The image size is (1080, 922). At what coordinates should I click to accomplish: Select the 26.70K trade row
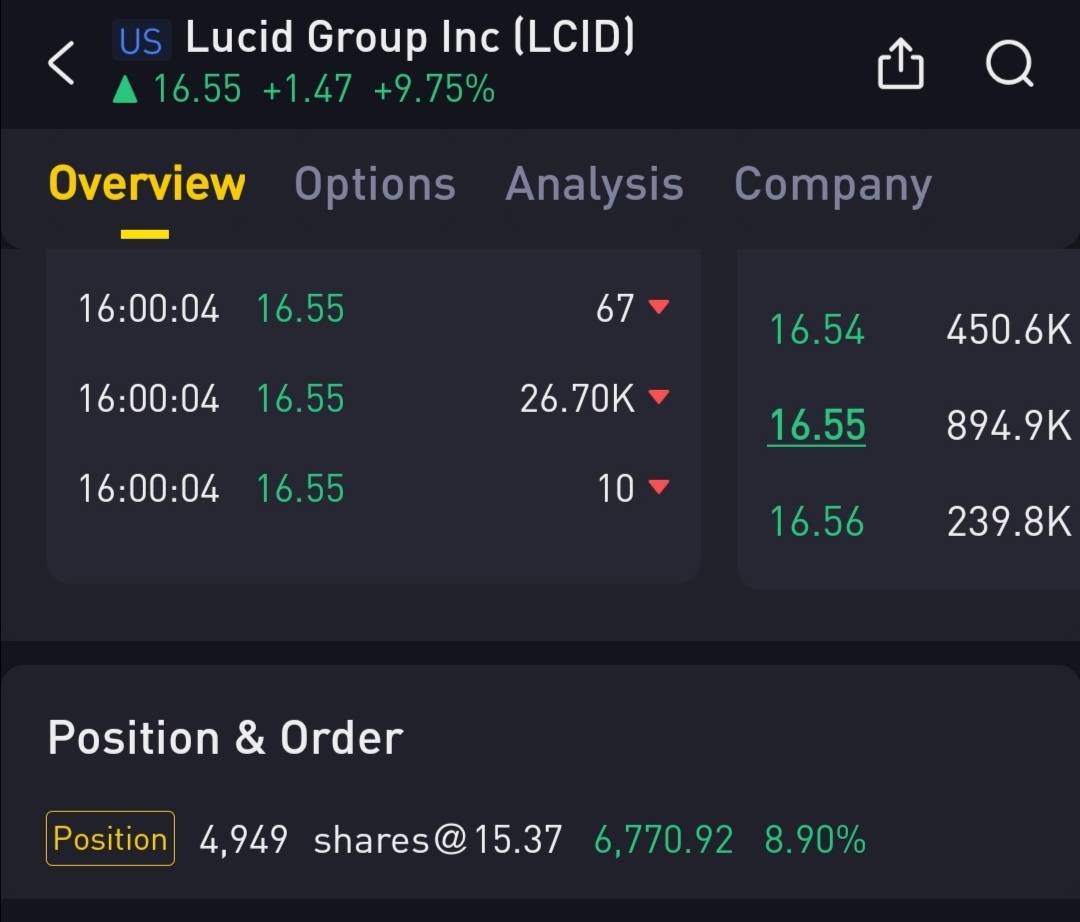(x=372, y=398)
